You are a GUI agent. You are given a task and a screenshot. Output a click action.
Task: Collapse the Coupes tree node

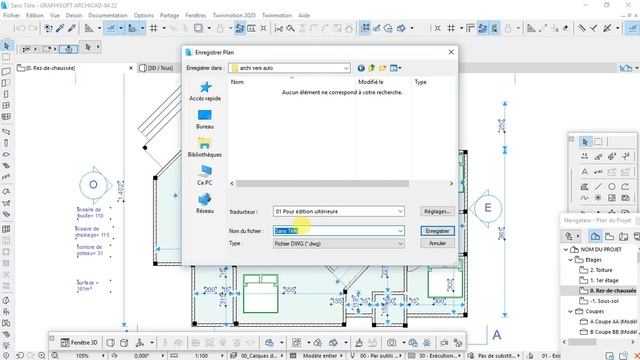571,311
